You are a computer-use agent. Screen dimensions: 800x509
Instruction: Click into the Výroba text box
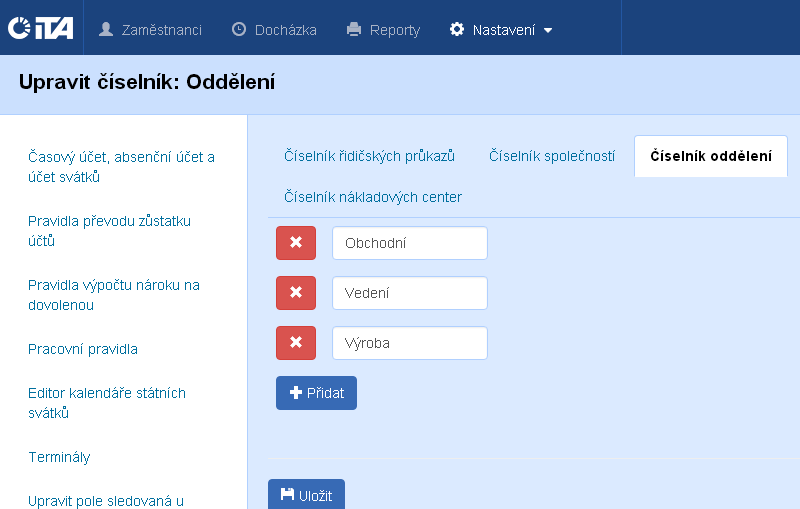coord(409,343)
